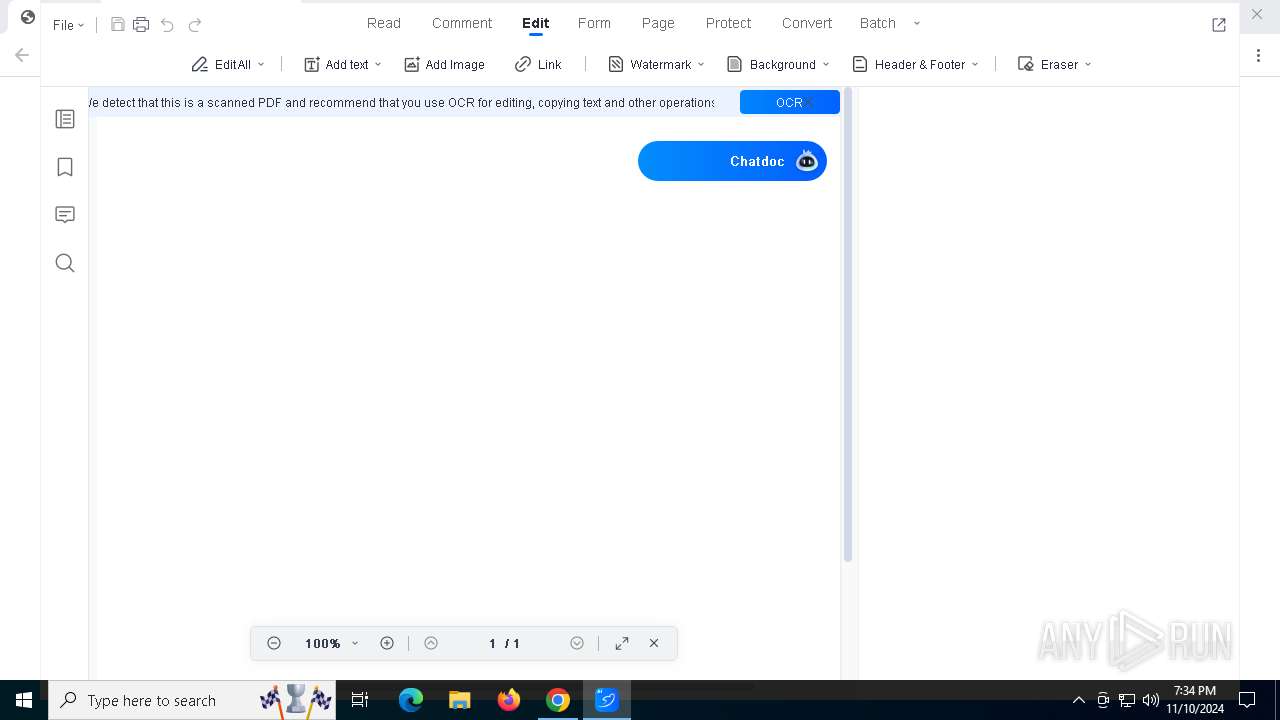Click the Header & Footer tool
This screenshot has width=1280, height=720.
click(909, 64)
